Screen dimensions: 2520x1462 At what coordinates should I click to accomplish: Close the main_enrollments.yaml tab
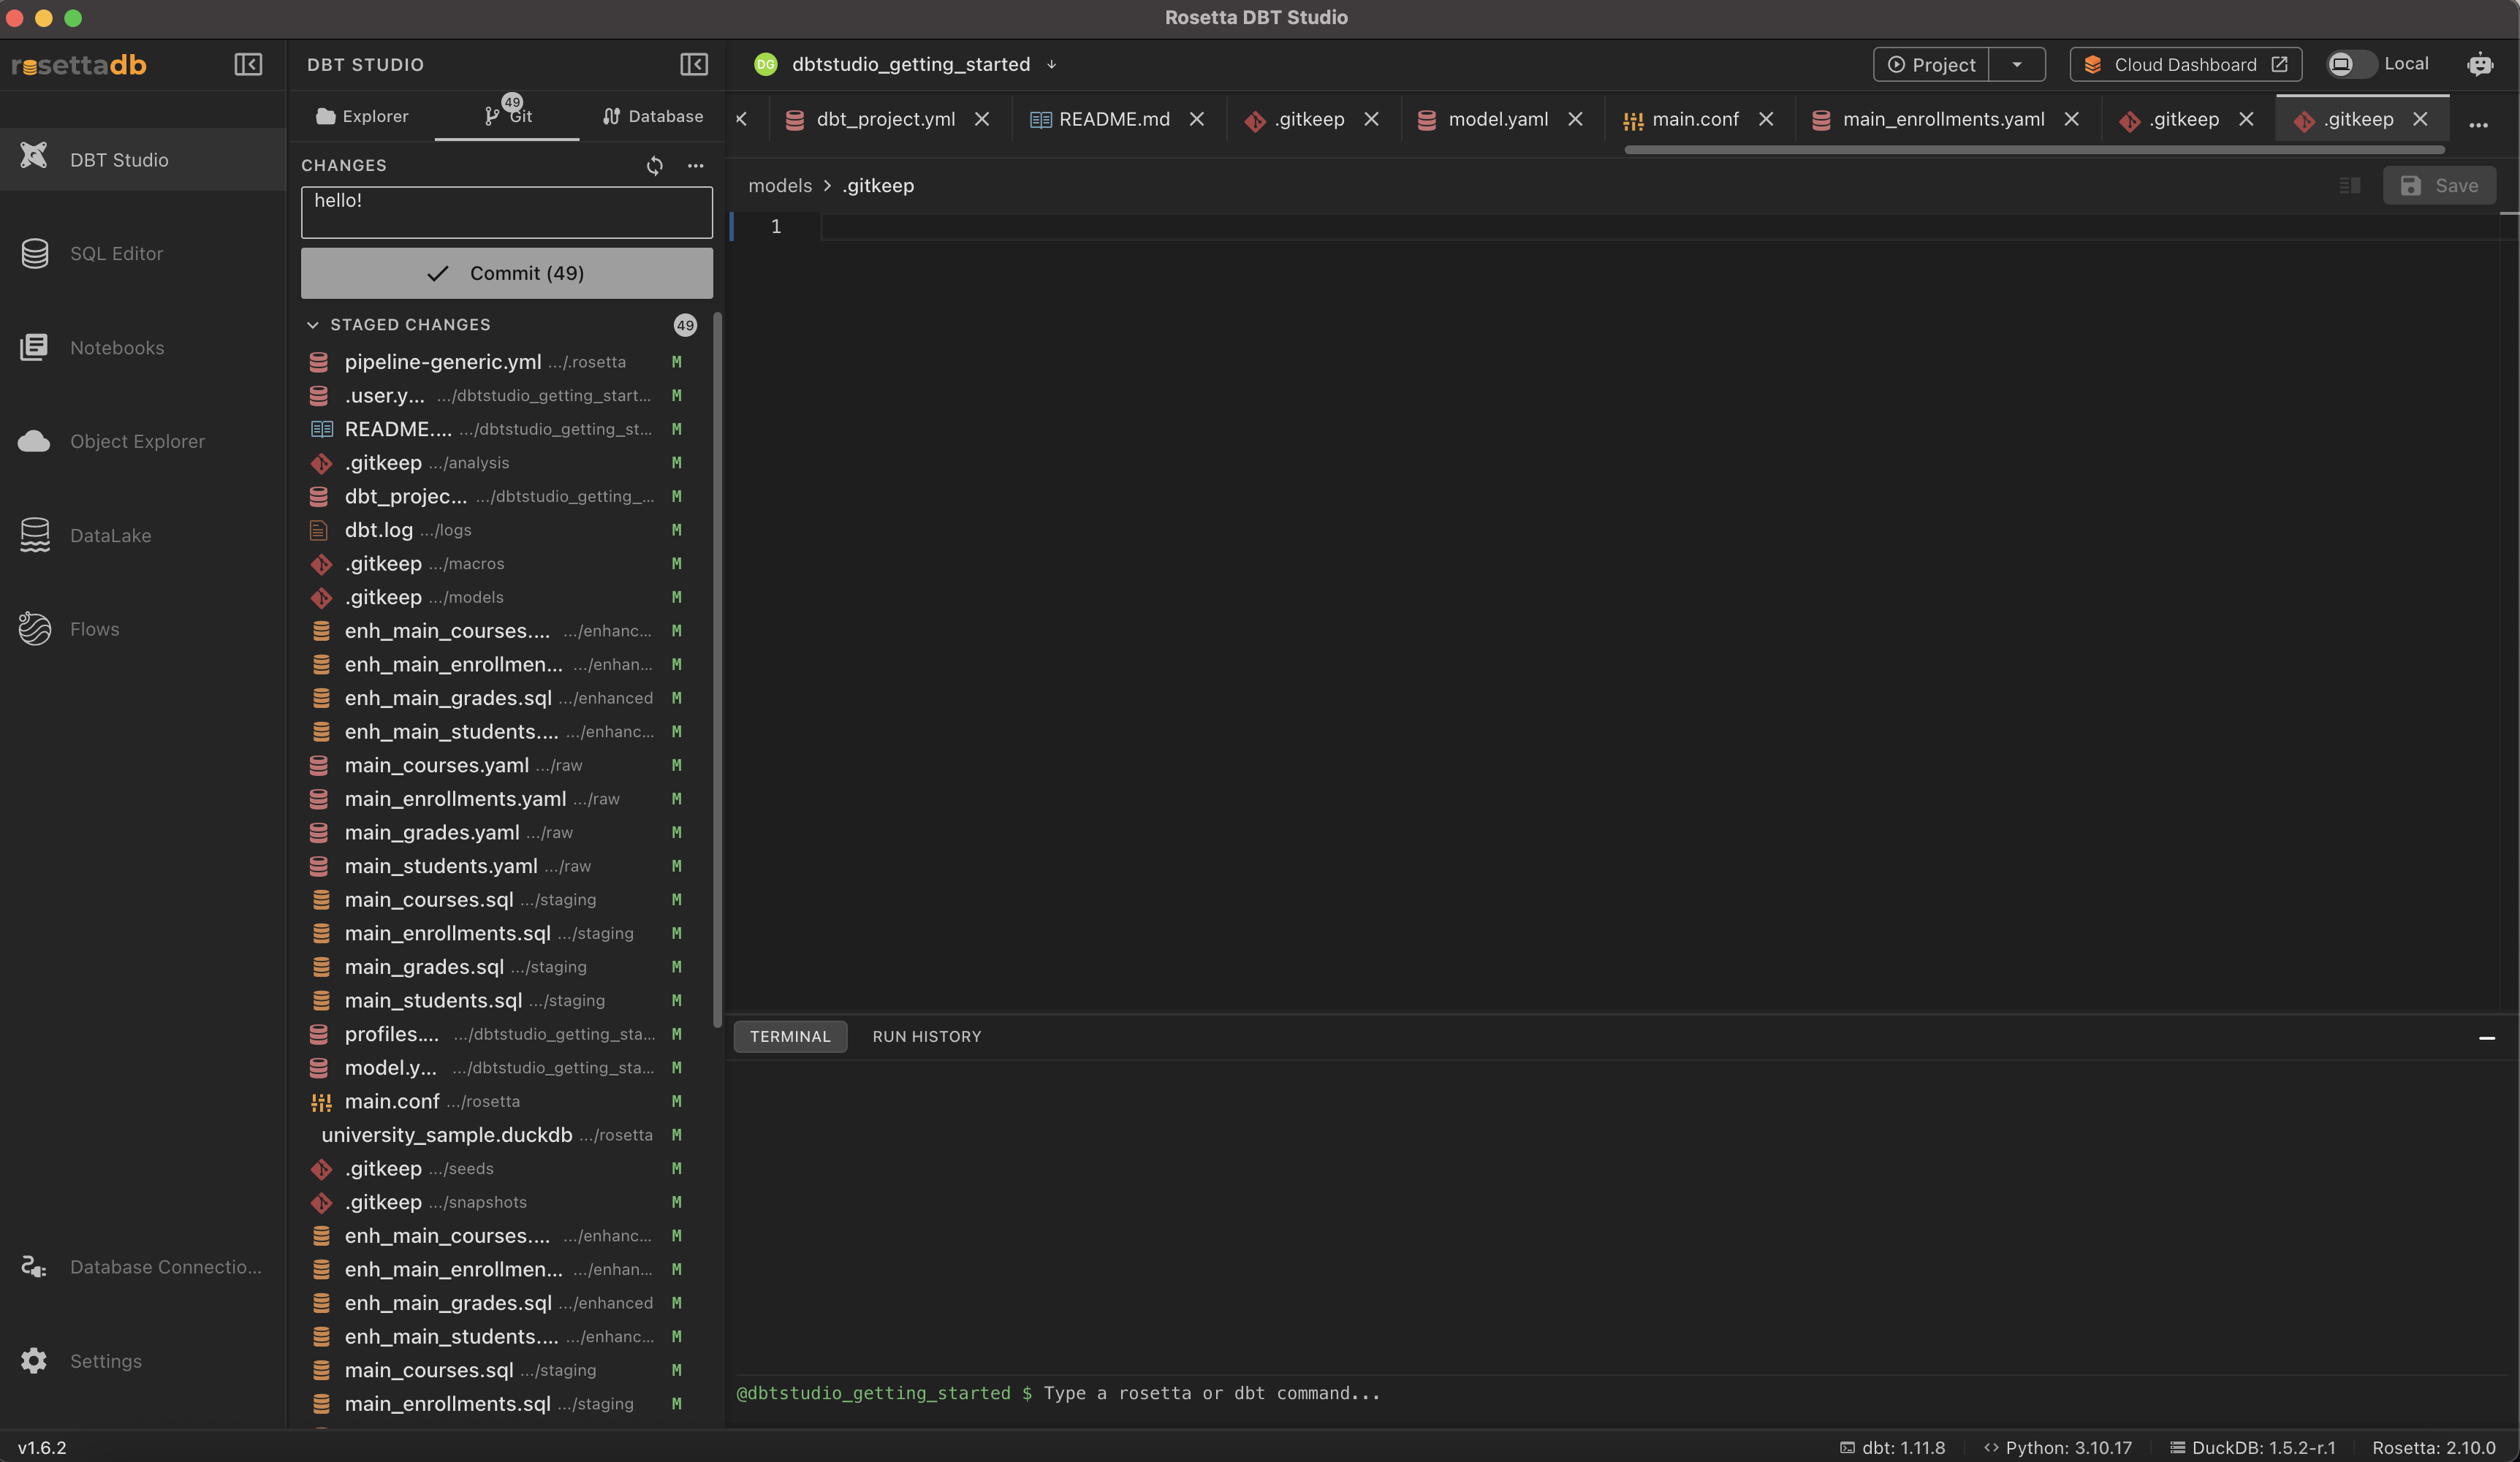pos(2071,119)
